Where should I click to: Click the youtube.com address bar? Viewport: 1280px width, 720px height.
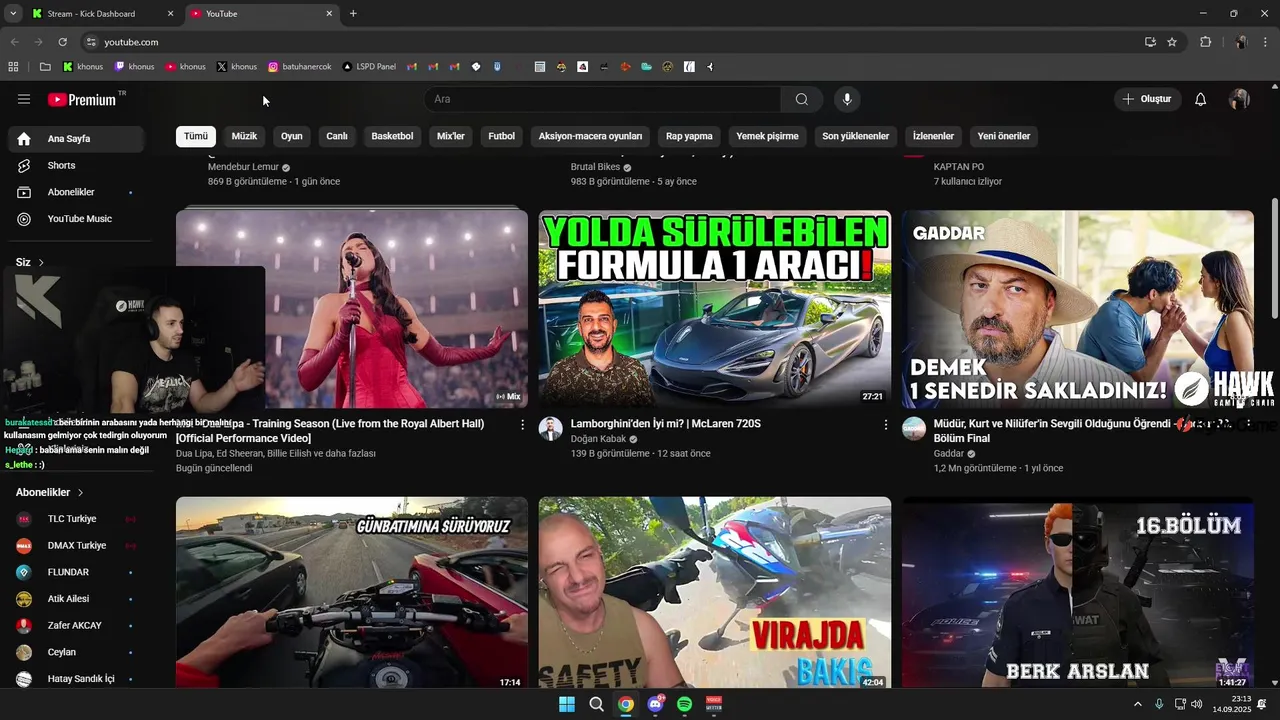pos(610,42)
